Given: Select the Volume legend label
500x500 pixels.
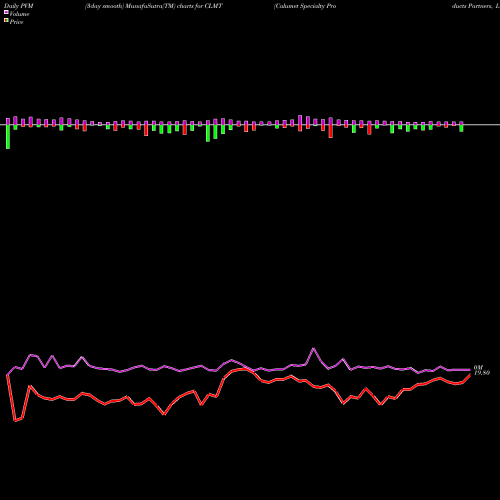Looking at the screenshot, I should [19, 14].
